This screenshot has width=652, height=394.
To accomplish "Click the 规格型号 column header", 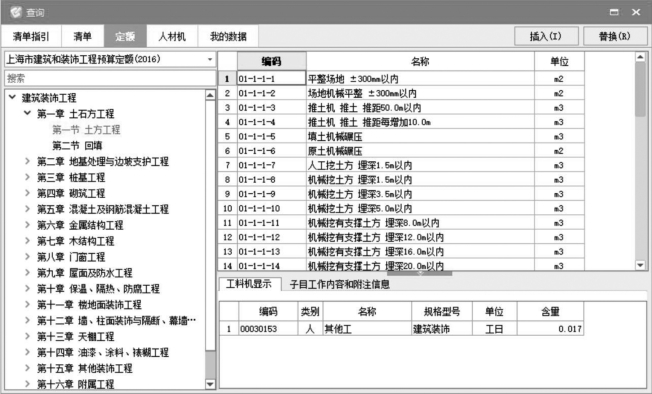I will (x=442, y=311).
